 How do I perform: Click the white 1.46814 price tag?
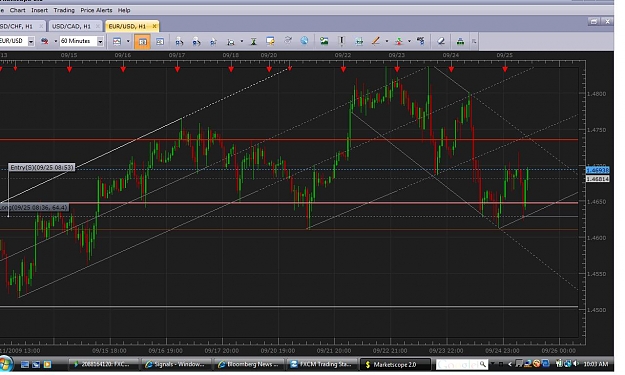coord(597,179)
